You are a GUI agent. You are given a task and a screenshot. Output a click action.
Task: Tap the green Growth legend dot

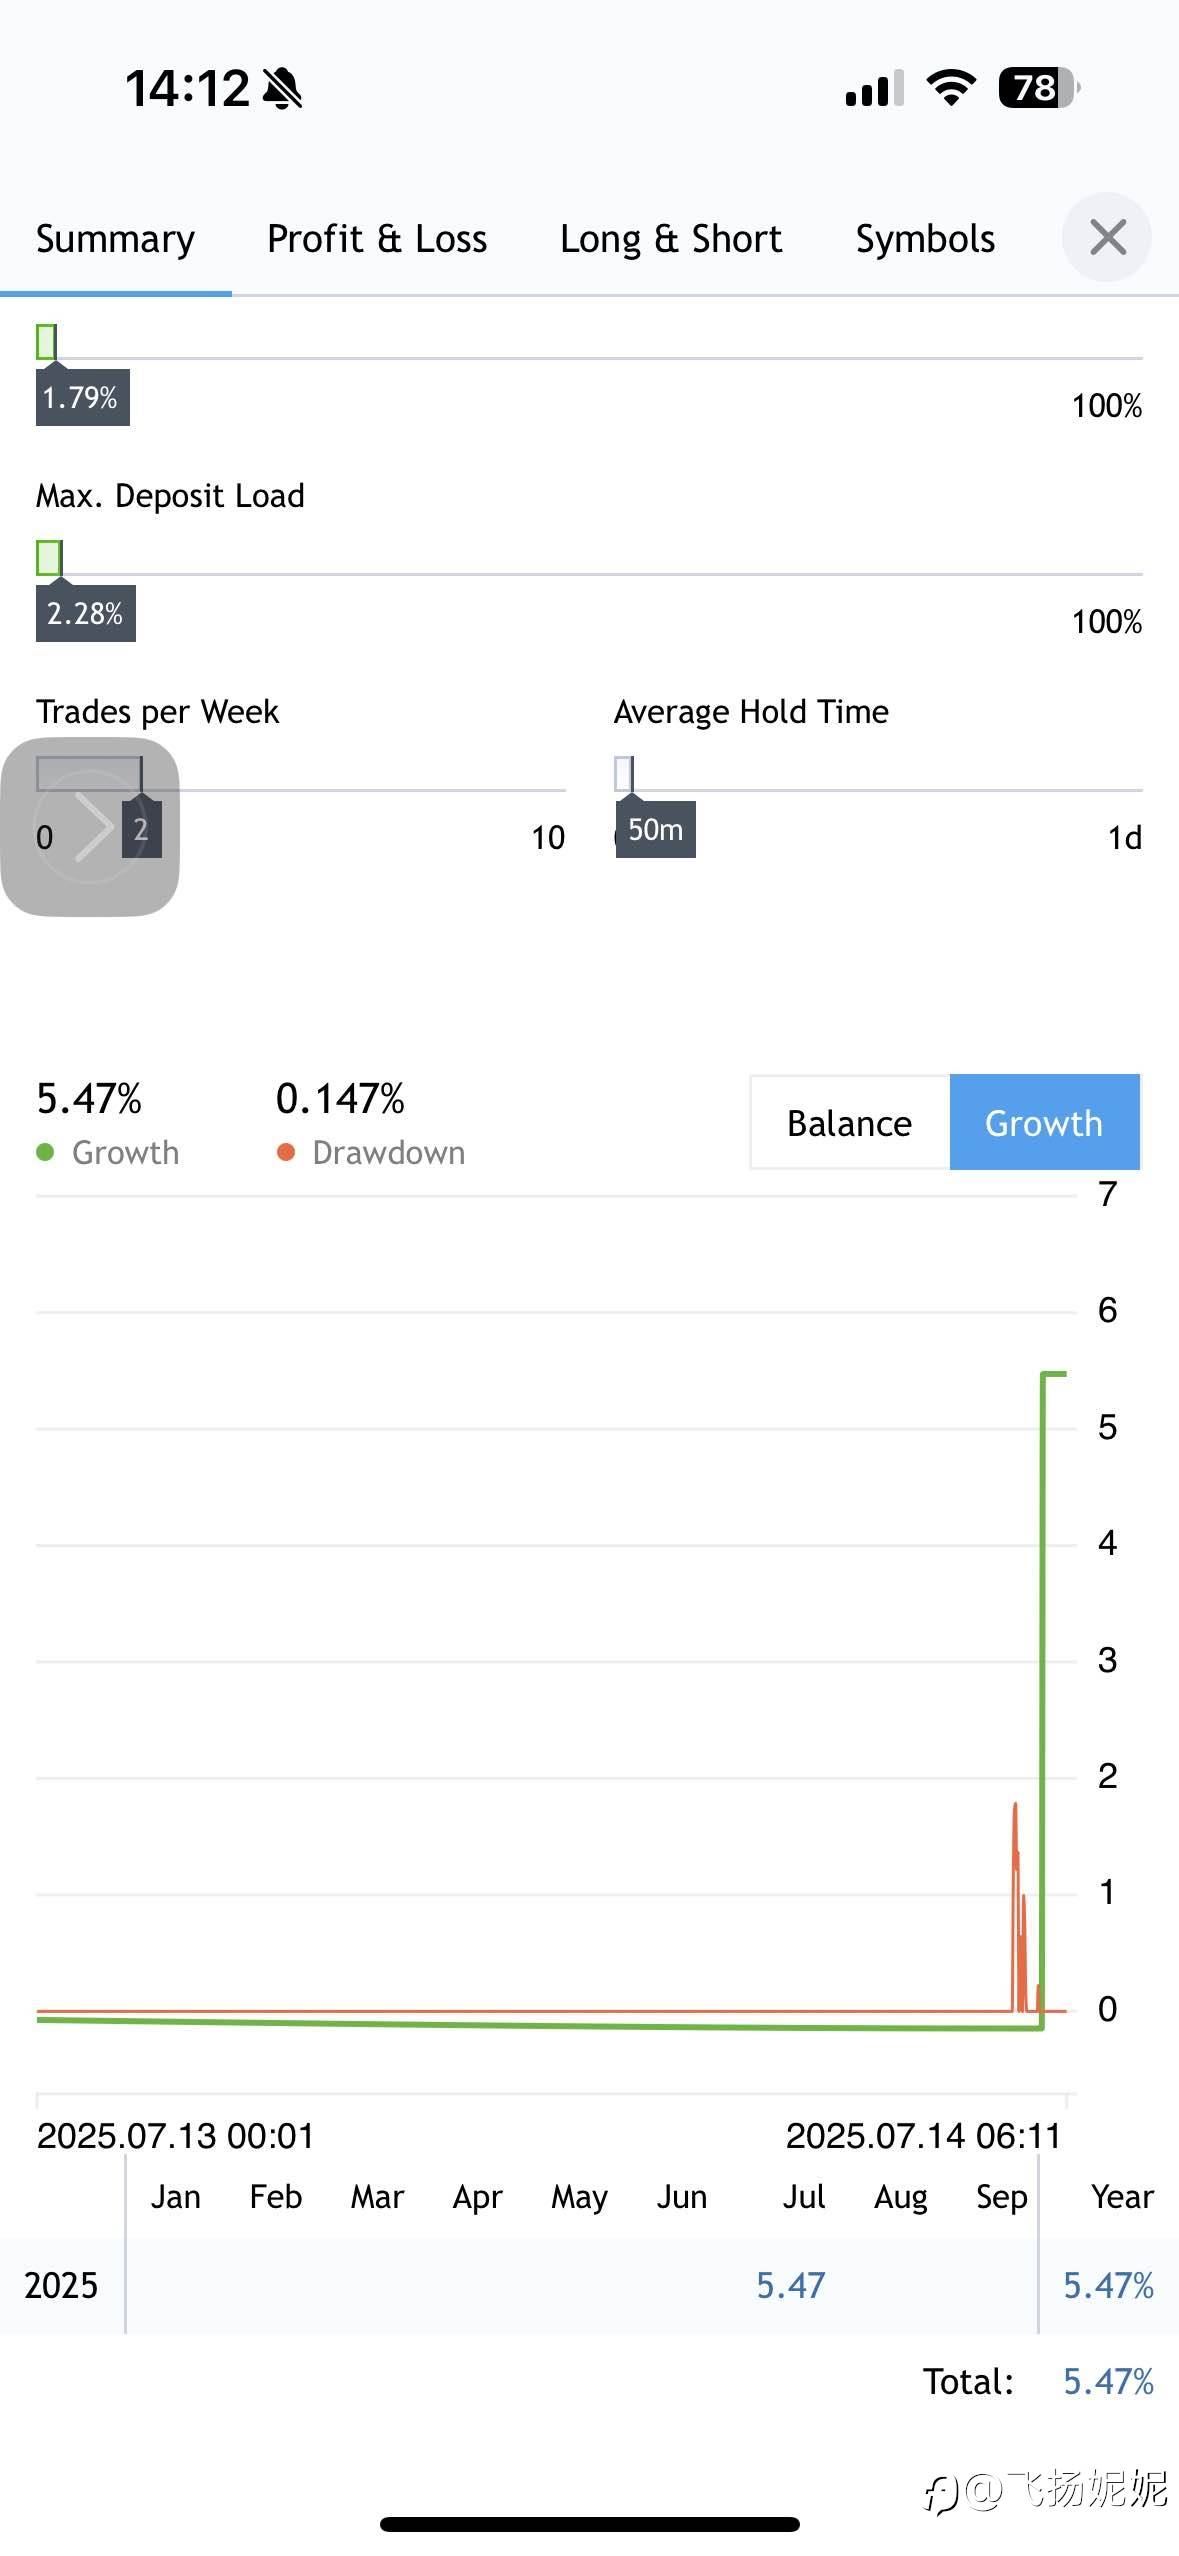click(45, 1152)
